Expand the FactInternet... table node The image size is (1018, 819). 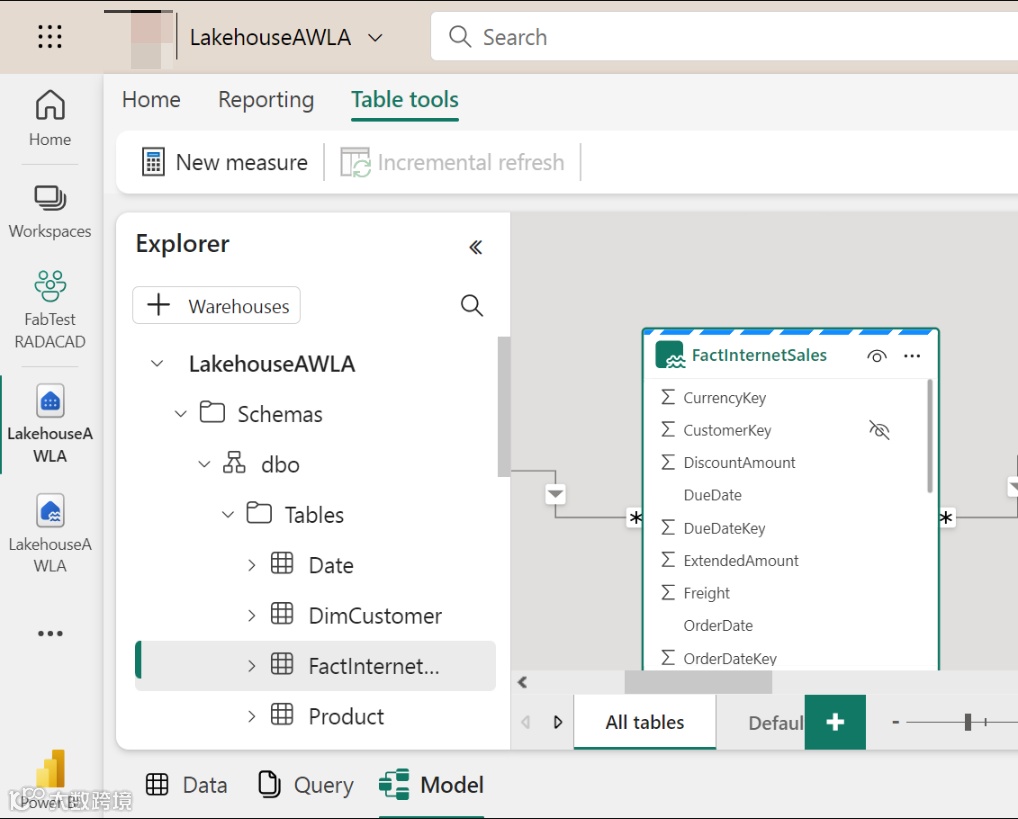(x=252, y=666)
